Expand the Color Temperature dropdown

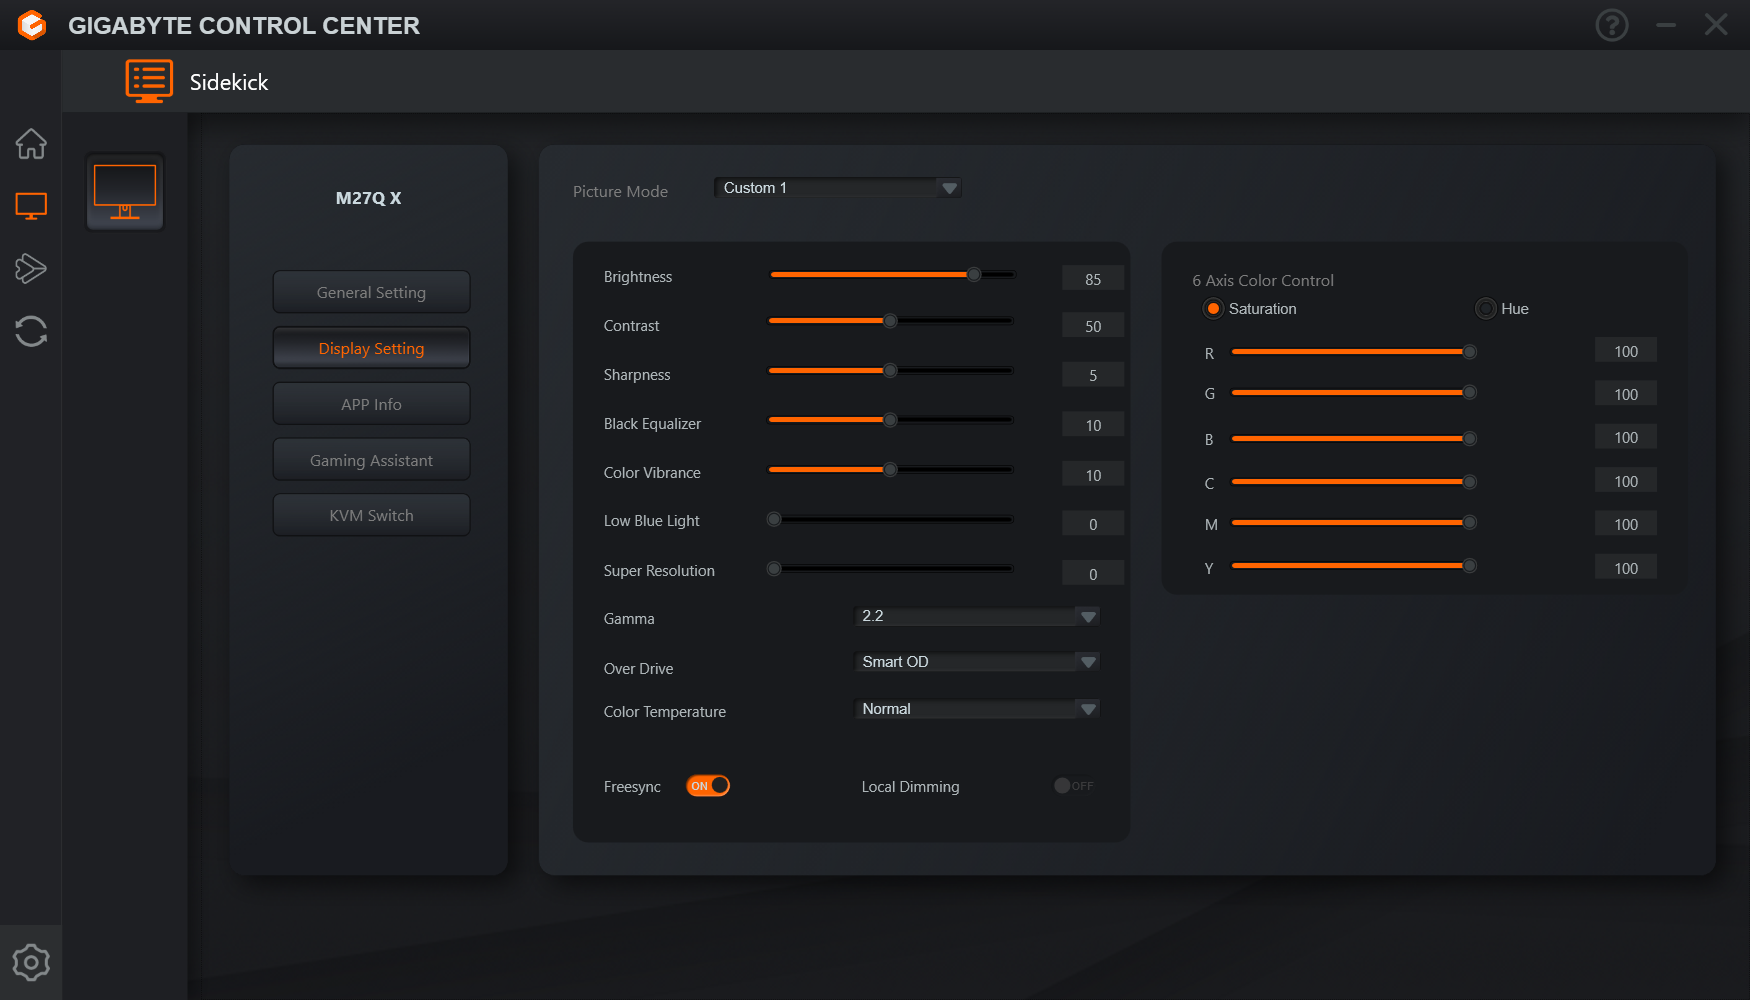tap(977, 709)
